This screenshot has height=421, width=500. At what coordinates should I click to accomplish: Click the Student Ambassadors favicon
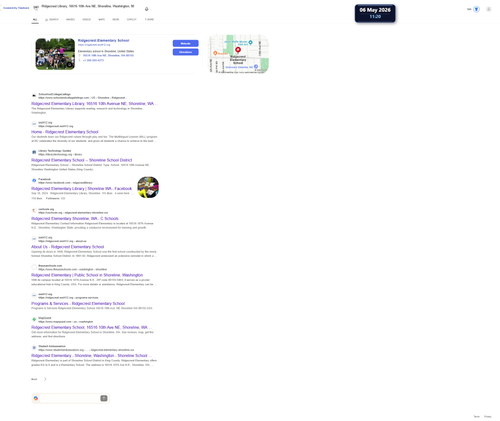pyautogui.click(x=34, y=348)
